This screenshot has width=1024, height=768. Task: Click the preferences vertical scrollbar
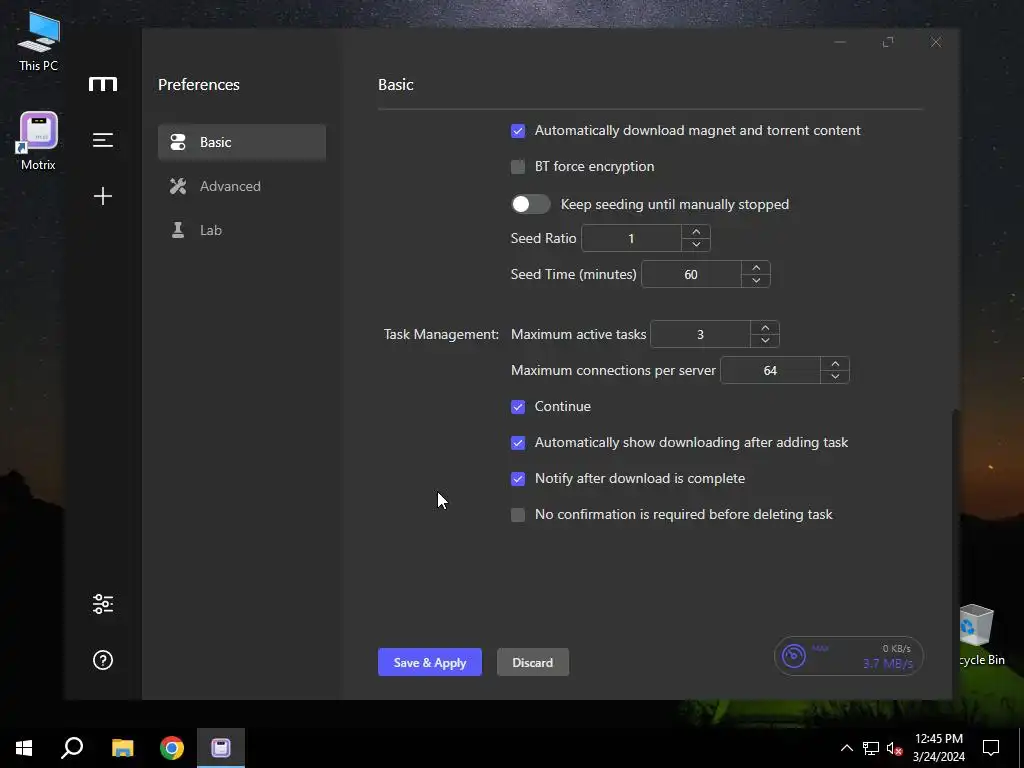coord(955,552)
